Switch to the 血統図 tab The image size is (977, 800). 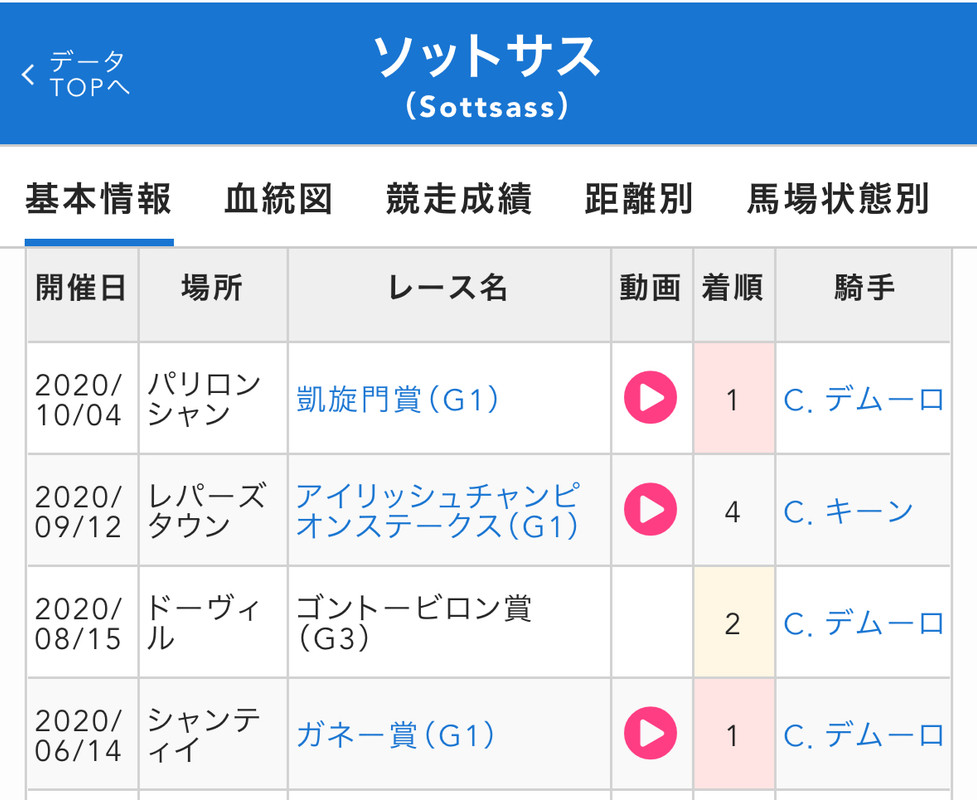[x=278, y=199]
